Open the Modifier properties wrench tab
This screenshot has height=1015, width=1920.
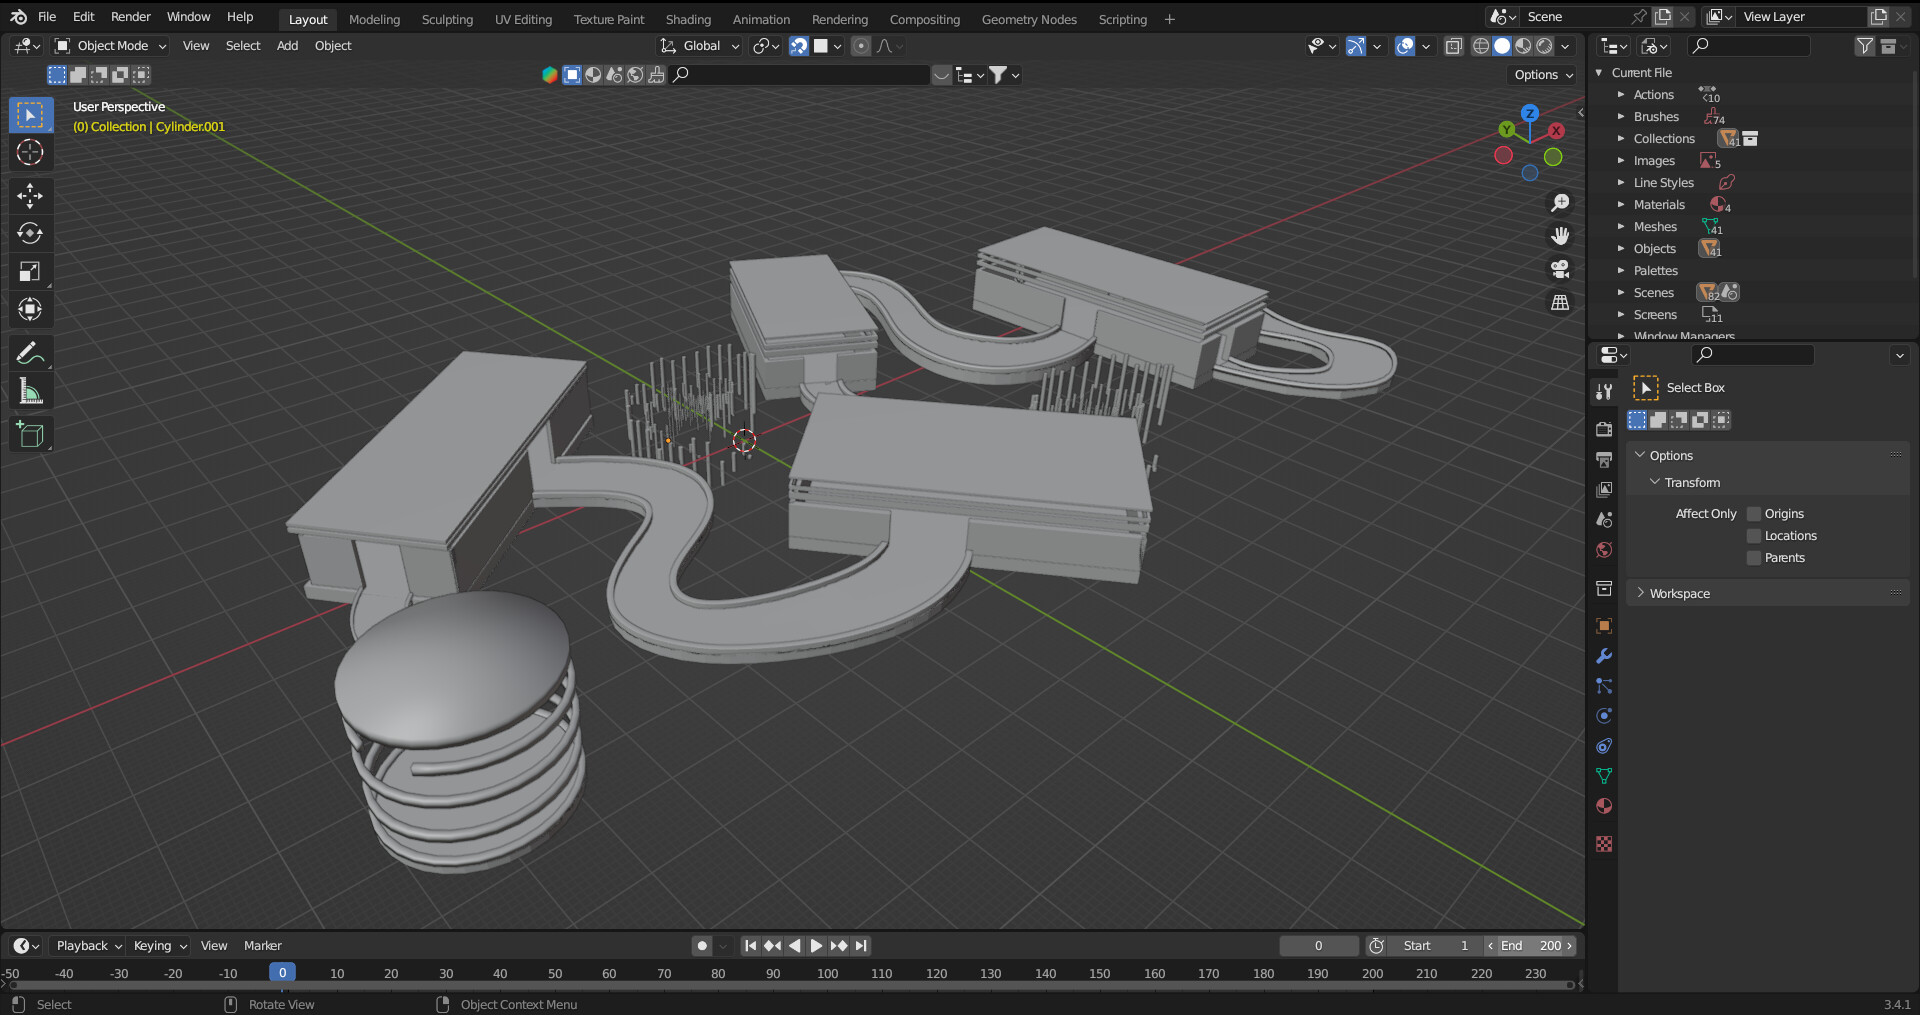tap(1604, 657)
